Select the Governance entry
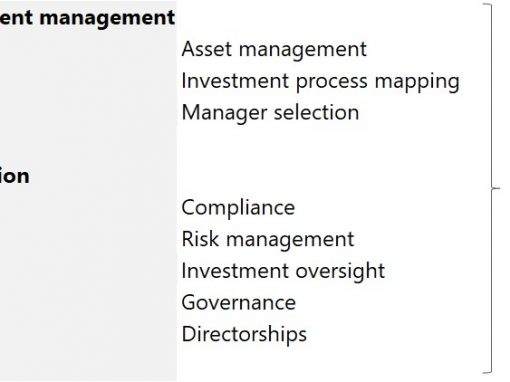510x382 pixels. point(239,303)
